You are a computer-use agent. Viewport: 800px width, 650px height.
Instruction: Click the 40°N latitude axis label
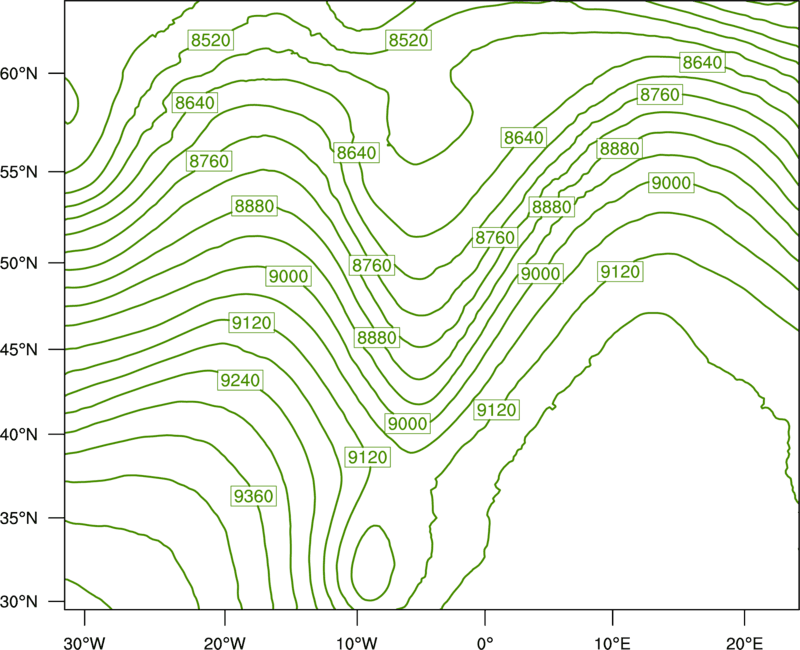[x=19, y=435]
